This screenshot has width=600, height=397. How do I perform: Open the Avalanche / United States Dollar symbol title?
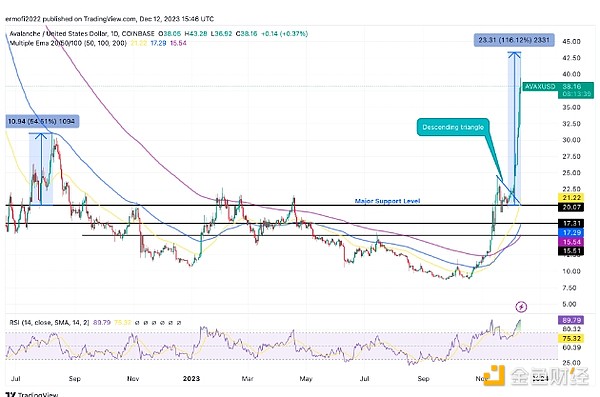pos(82,34)
